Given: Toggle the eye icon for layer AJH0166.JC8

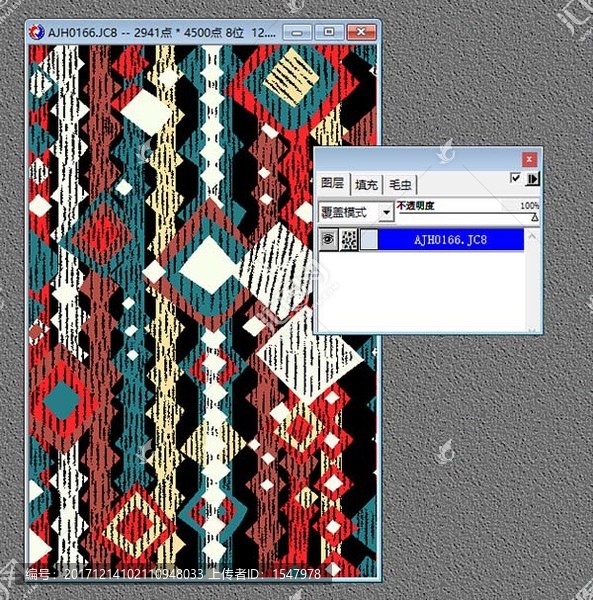Looking at the screenshot, I should click(x=328, y=240).
